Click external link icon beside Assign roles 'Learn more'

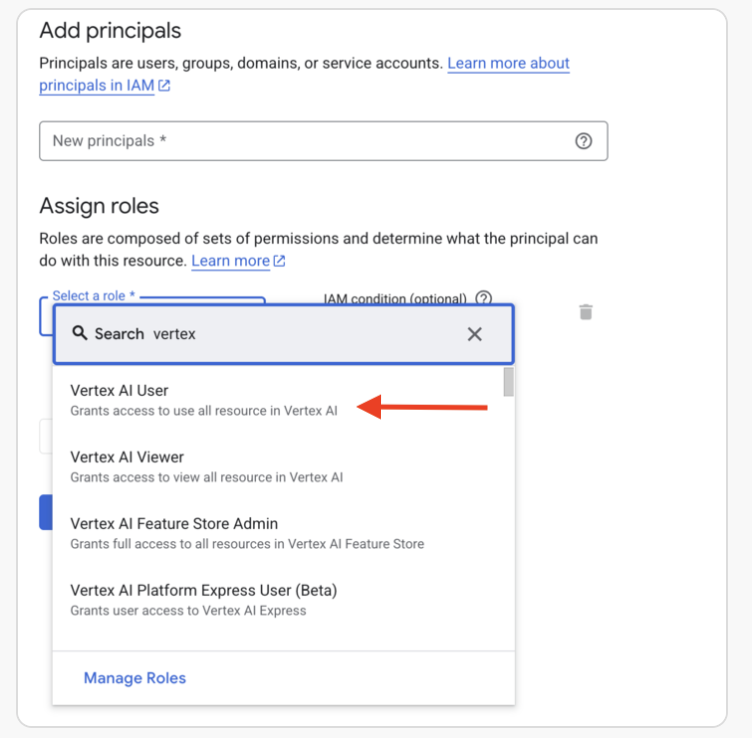tap(280, 261)
